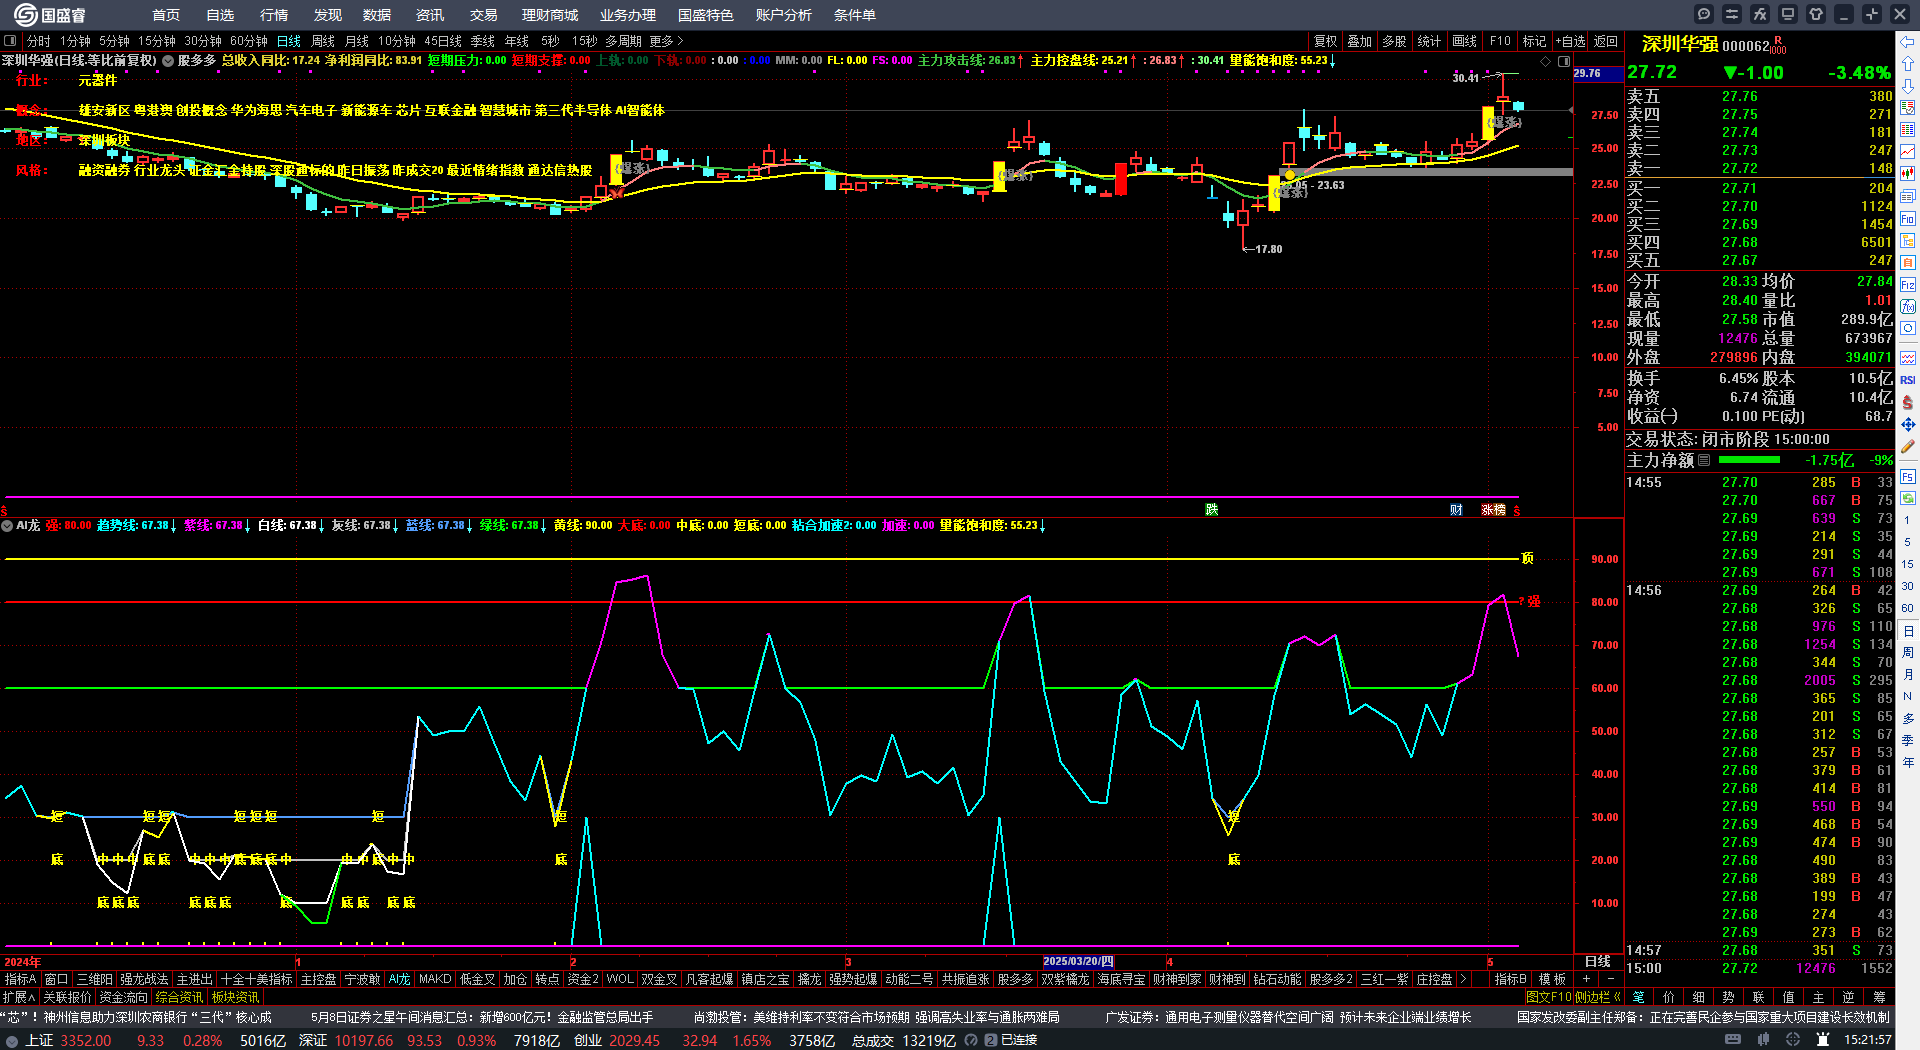Click > arrow after 庄控盘 for more indicators
Viewport: 1920px width, 1050px height.
pos(1464,979)
